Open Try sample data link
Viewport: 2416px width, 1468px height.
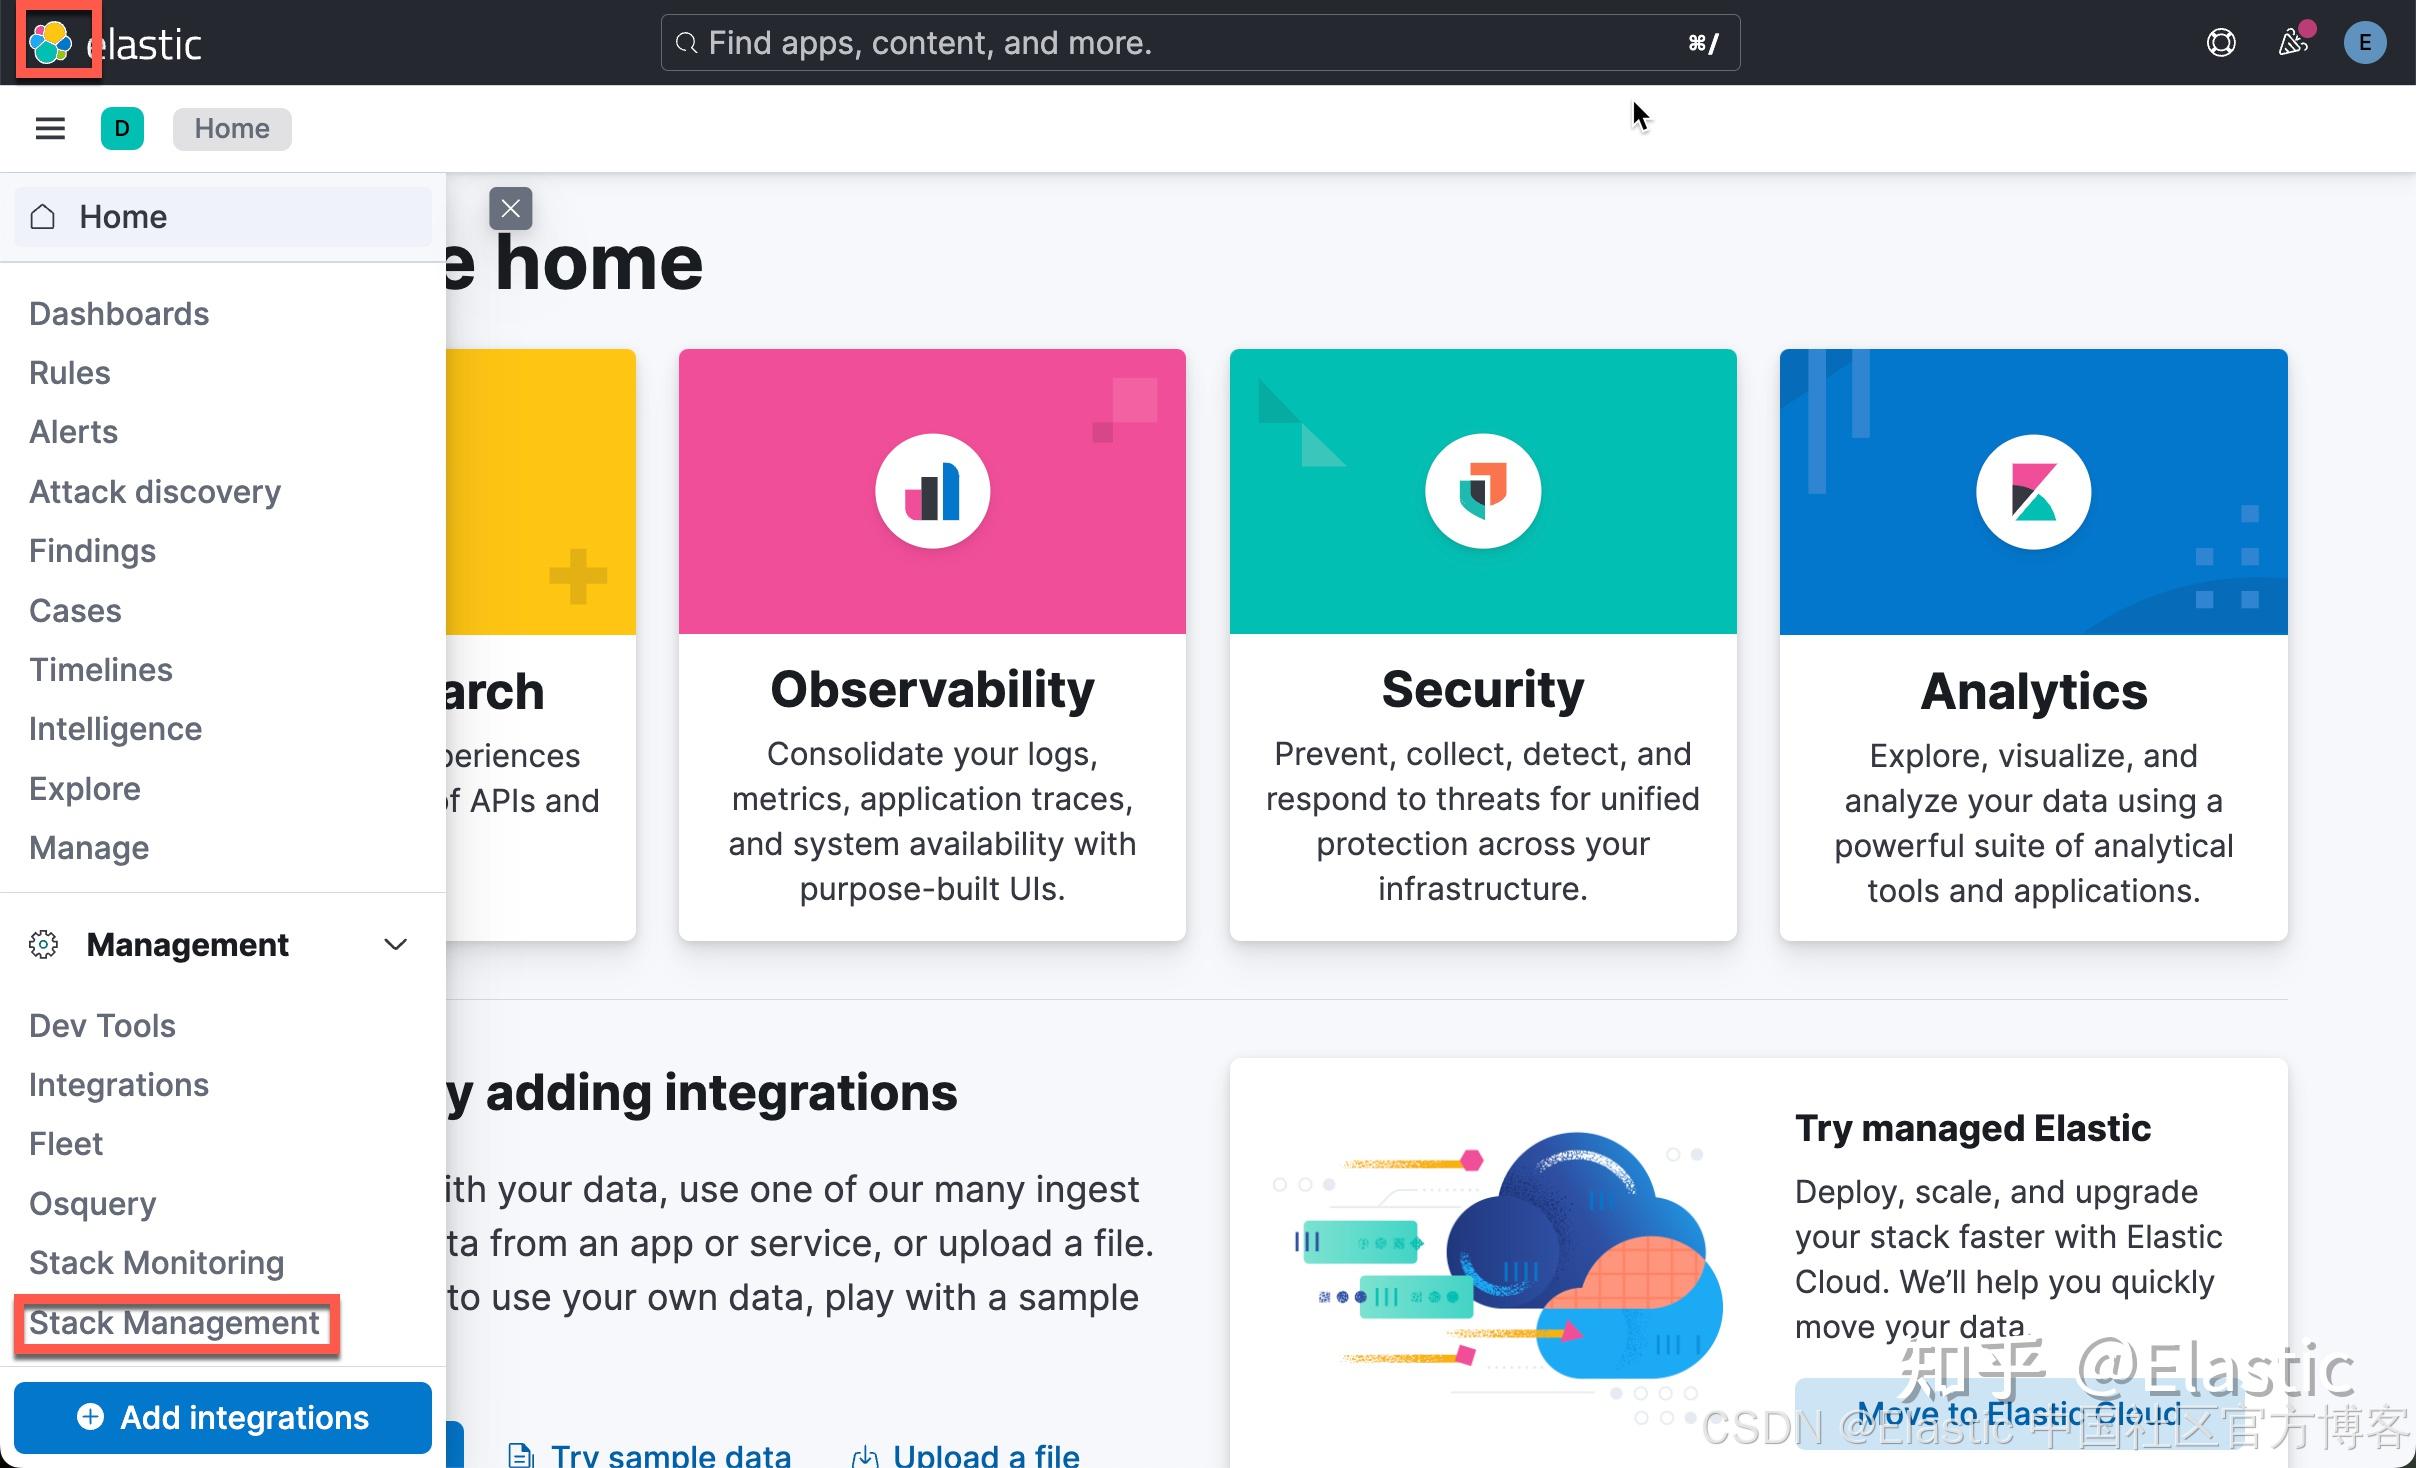tap(670, 1454)
